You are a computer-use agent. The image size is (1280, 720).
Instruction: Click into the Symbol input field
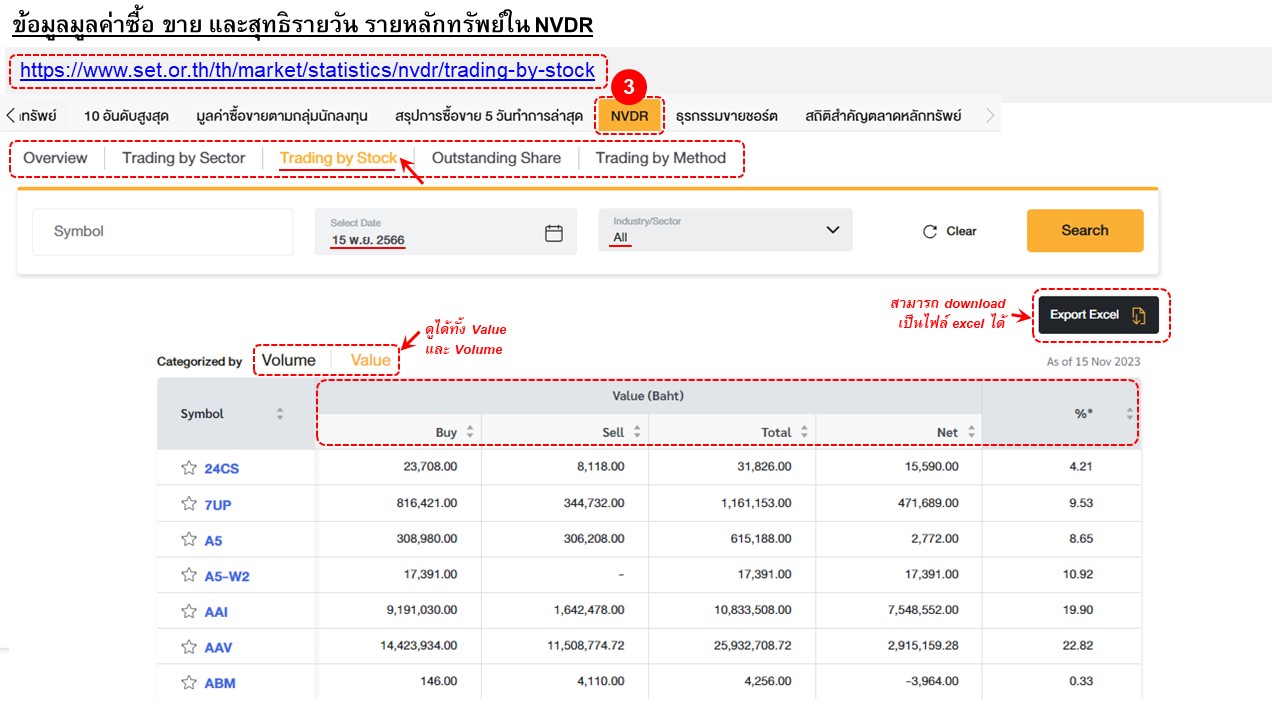(x=160, y=231)
